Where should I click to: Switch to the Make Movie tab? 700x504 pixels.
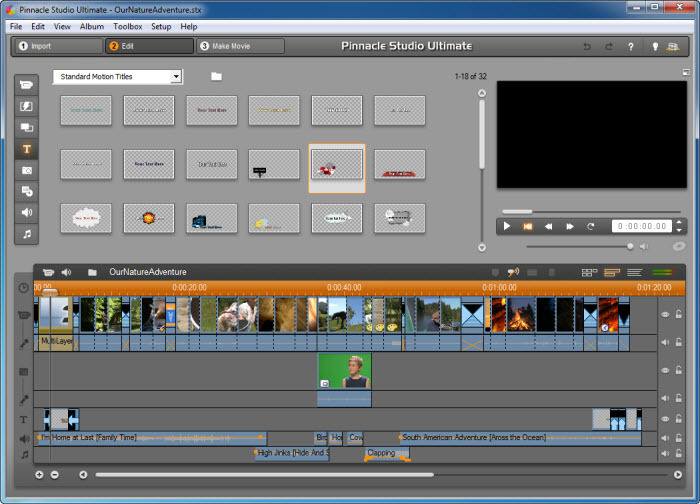coord(240,46)
